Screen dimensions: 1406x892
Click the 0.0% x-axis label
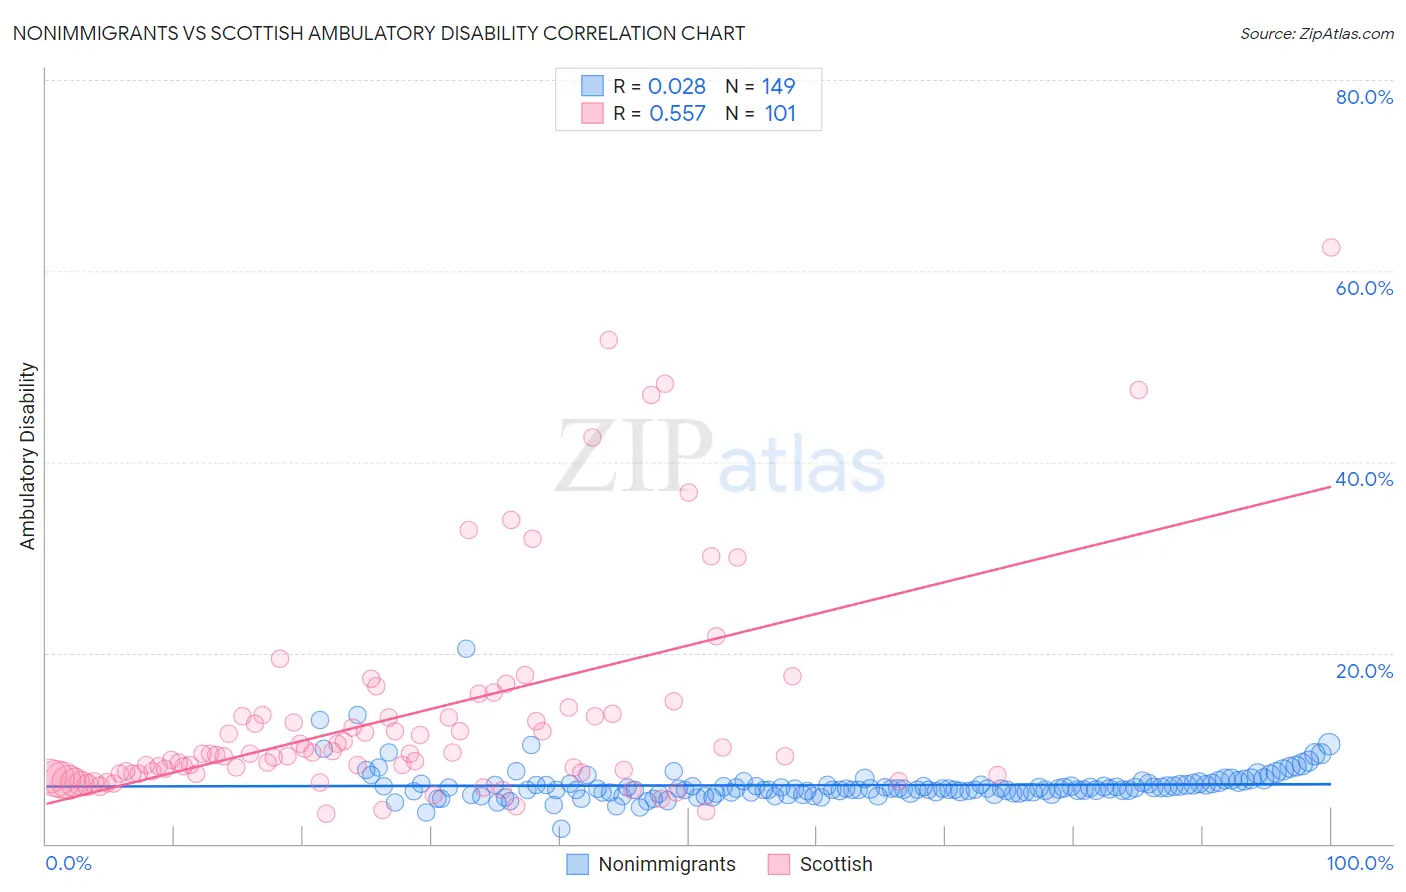(68, 863)
